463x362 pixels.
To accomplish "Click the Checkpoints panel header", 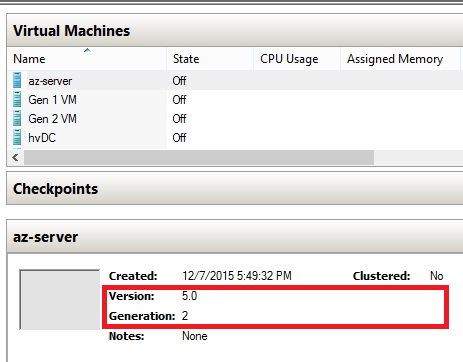I will [235, 188].
